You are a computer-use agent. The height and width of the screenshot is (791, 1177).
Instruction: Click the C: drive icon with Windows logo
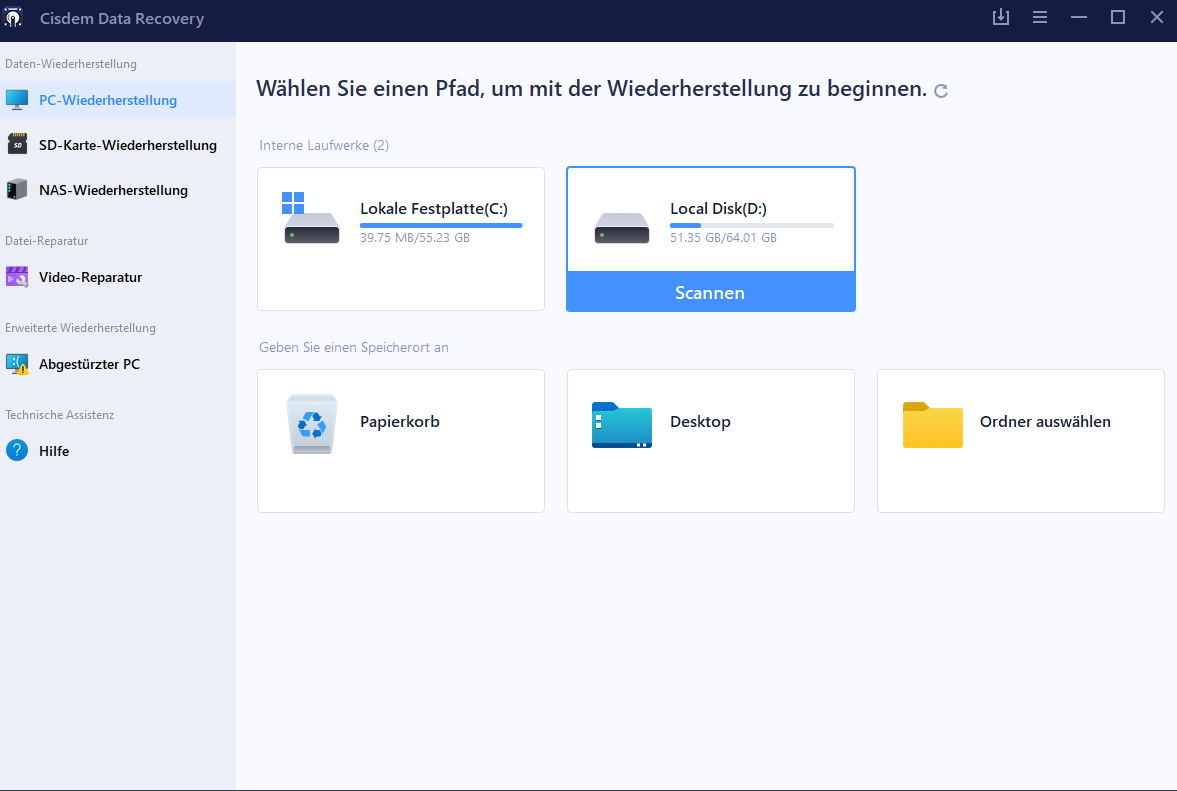click(x=311, y=218)
